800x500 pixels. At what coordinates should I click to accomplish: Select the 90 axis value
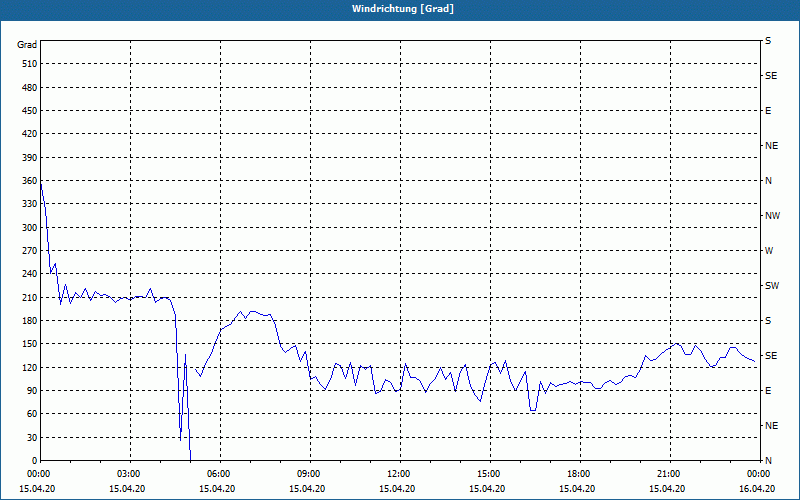click(32, 390)
